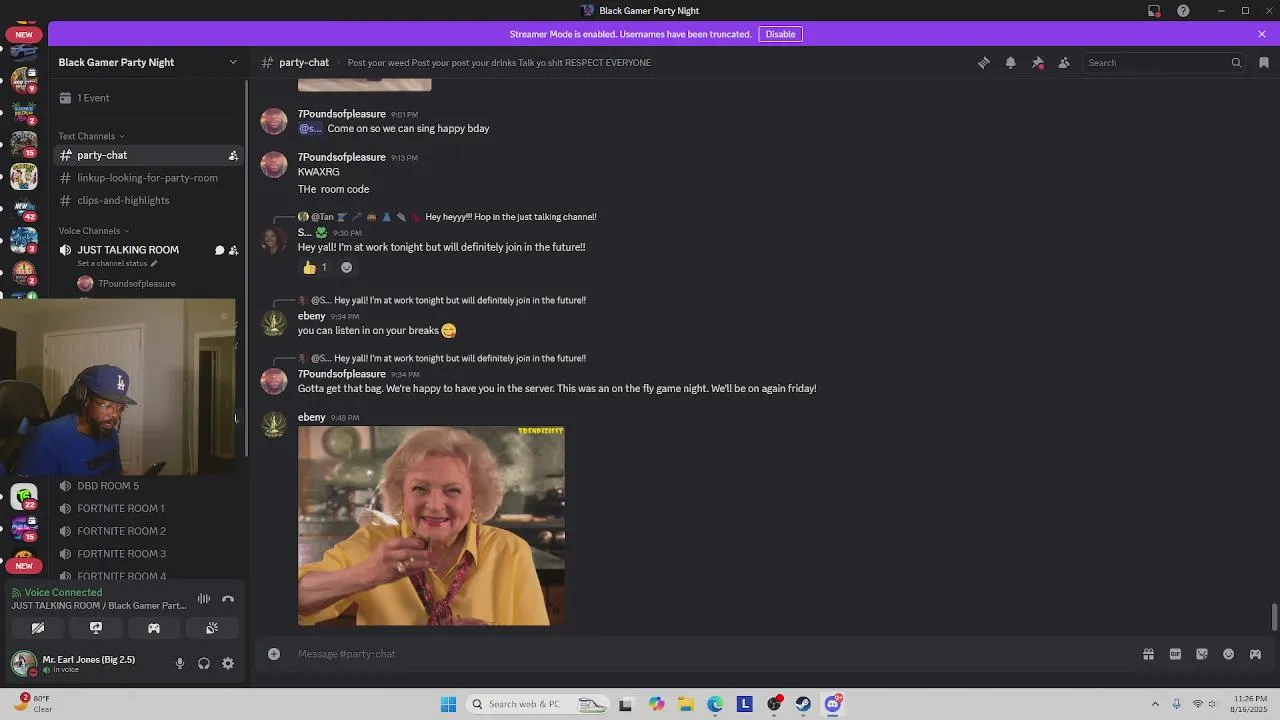Viewport: 1280px width, 720px height.
Task: Show hidden tray icons chevron
Action: click(x=1155, y=704)
